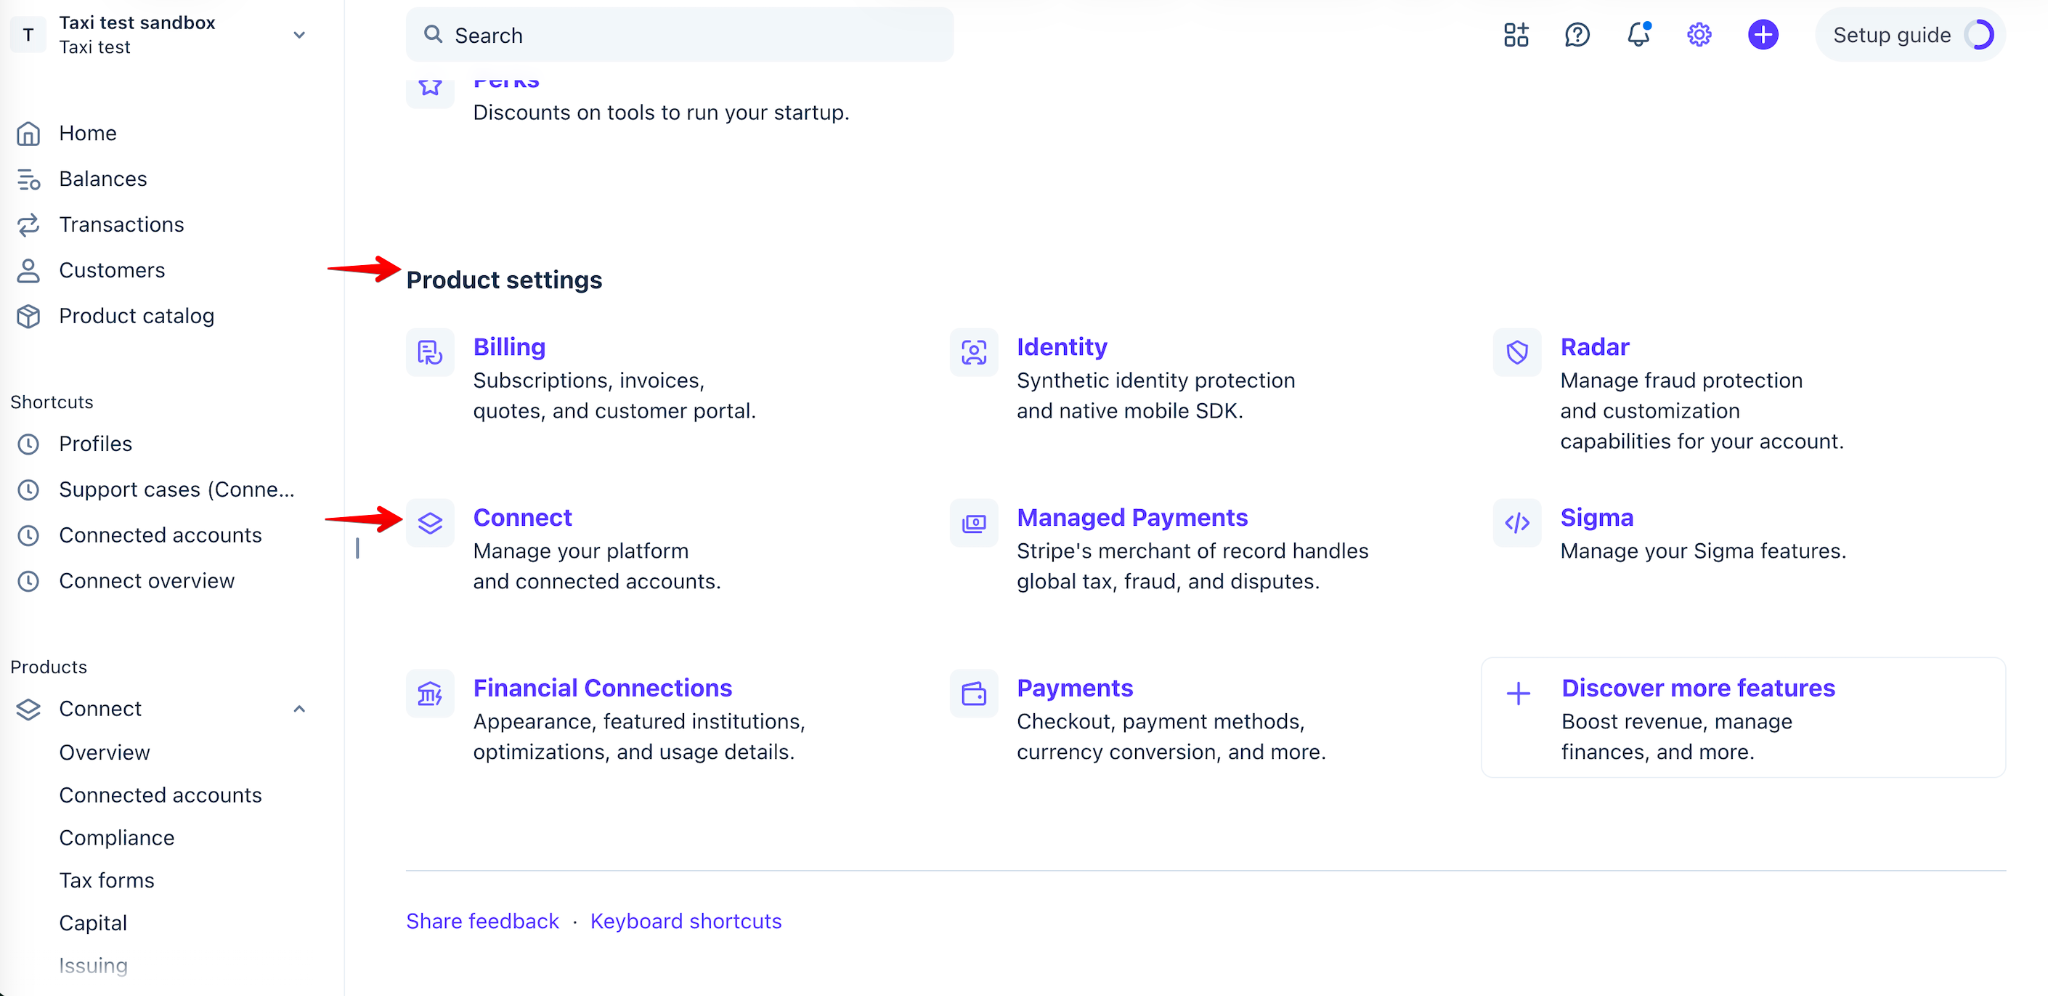This screenshot has width=2048, height=996.
Task: Click the Billing product icon
Action: [x=430, y=352]
